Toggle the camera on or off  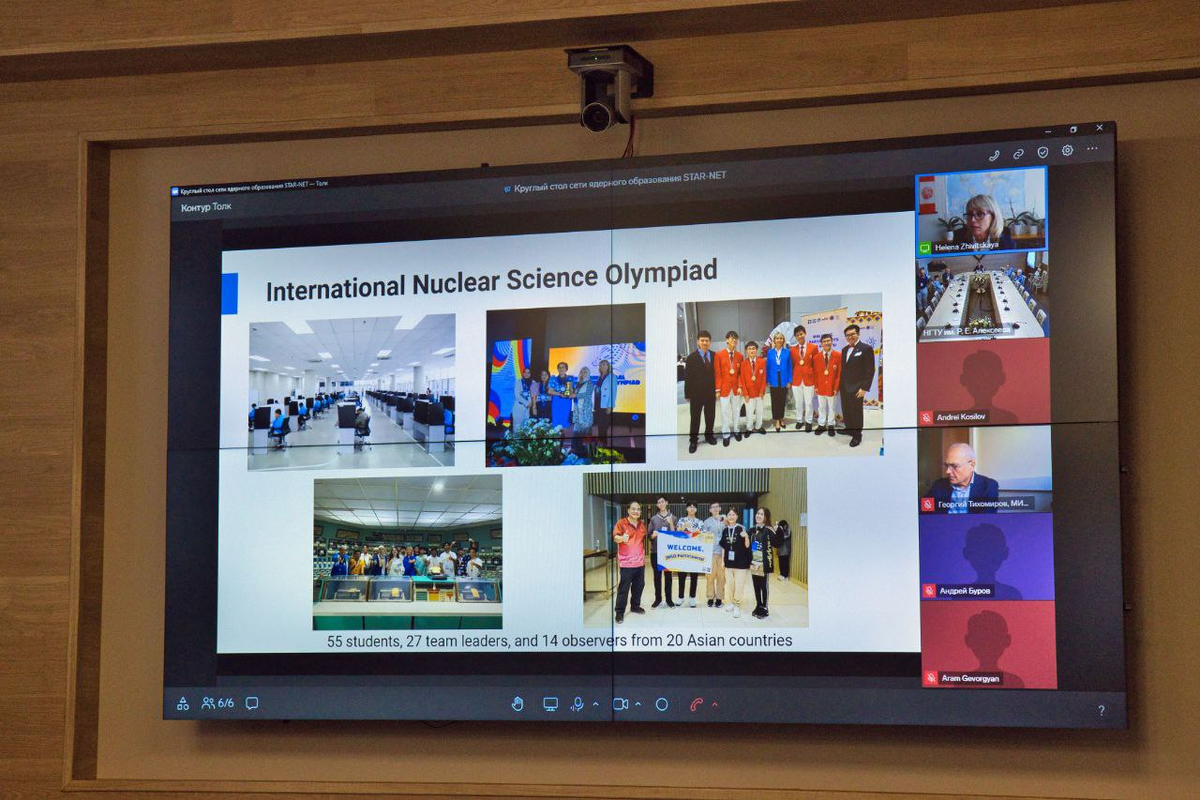tap(620, 704)
